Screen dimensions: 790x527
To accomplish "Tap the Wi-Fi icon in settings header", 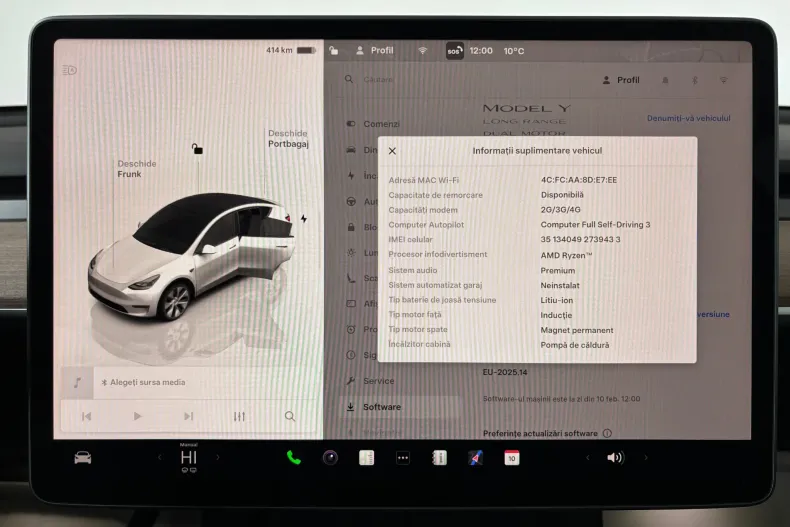I will [723, 80].
